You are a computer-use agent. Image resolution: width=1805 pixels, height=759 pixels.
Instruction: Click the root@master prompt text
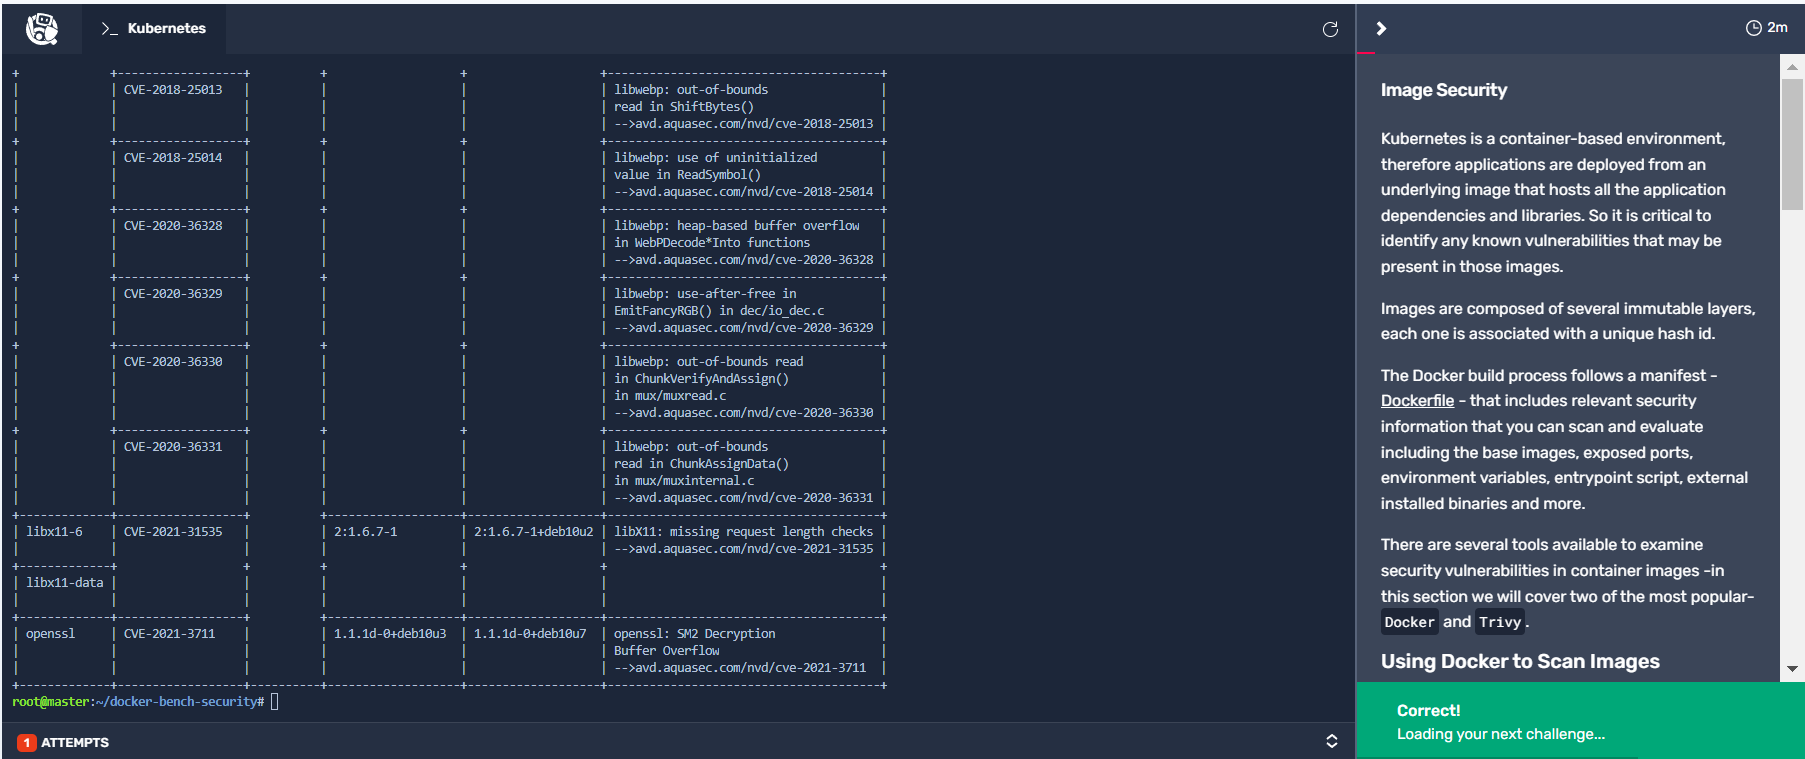(x=50, y=702)
